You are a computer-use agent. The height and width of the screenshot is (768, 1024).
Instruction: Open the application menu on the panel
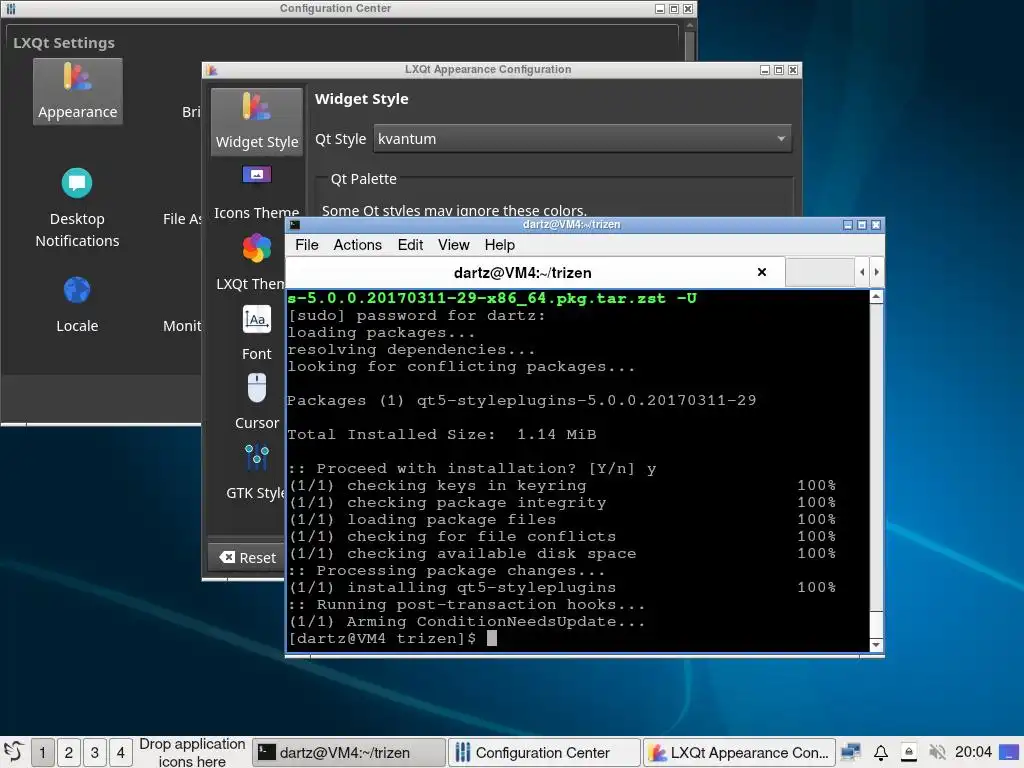tap(14, 752)
